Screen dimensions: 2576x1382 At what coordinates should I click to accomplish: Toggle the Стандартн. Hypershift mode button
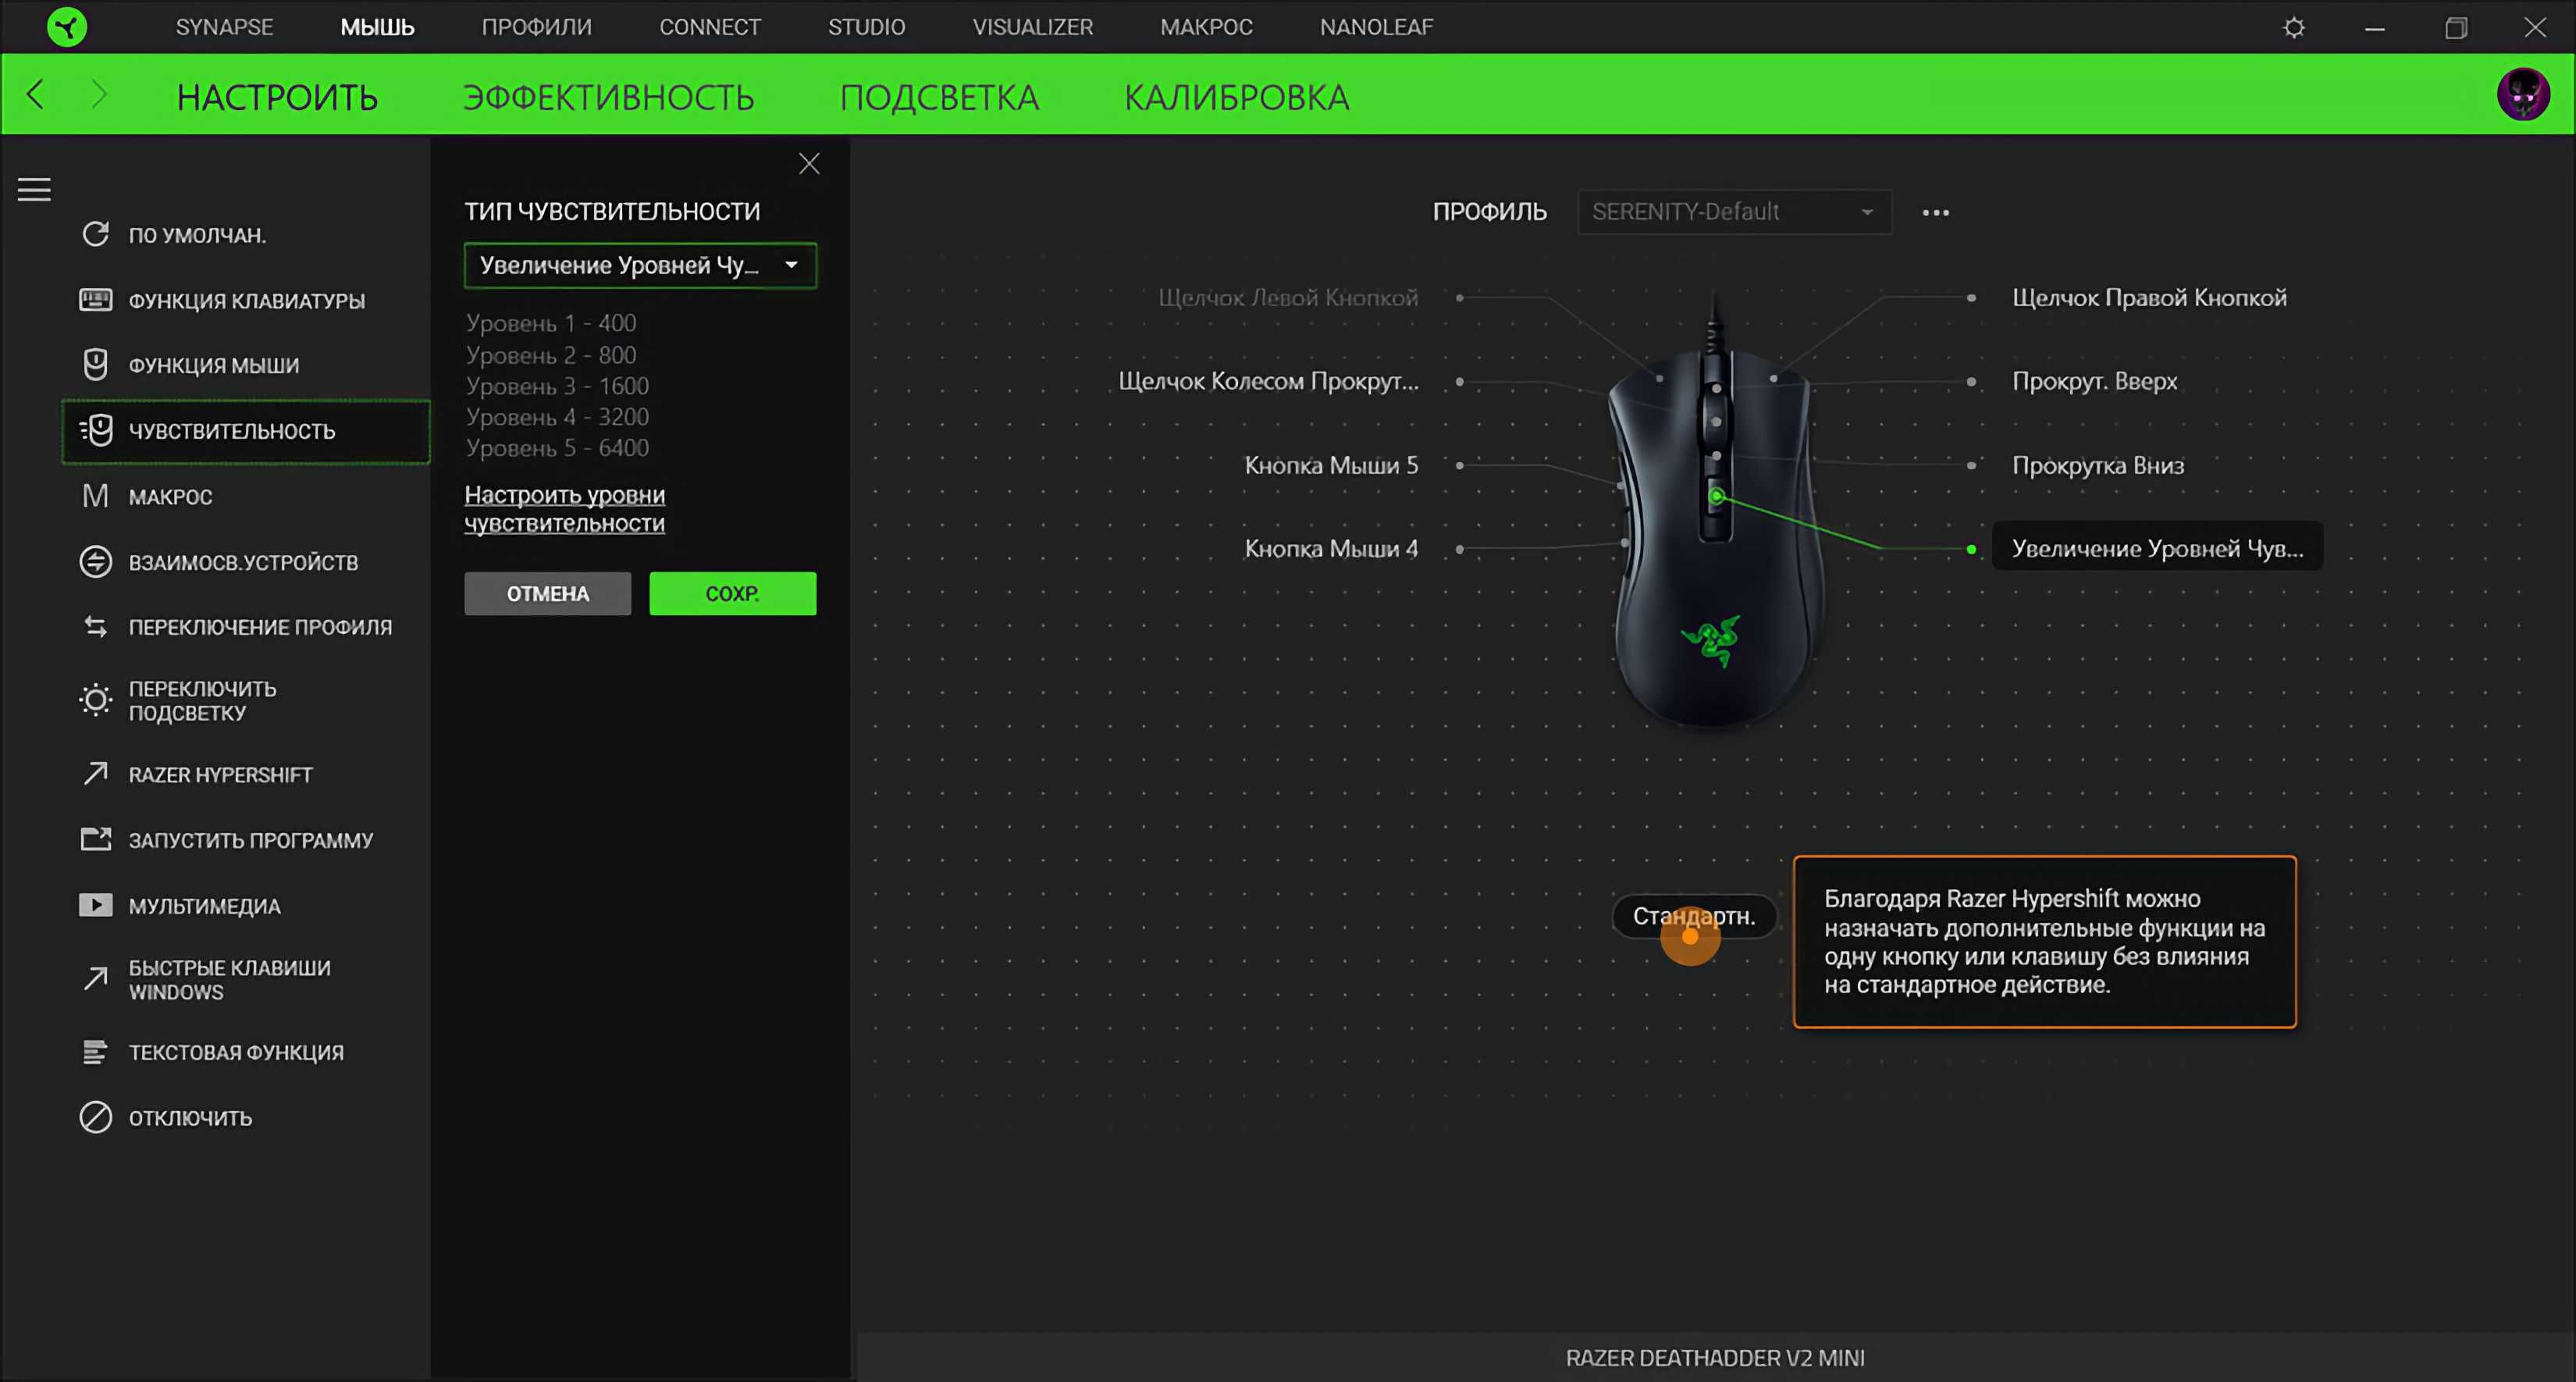point(1693,915)
